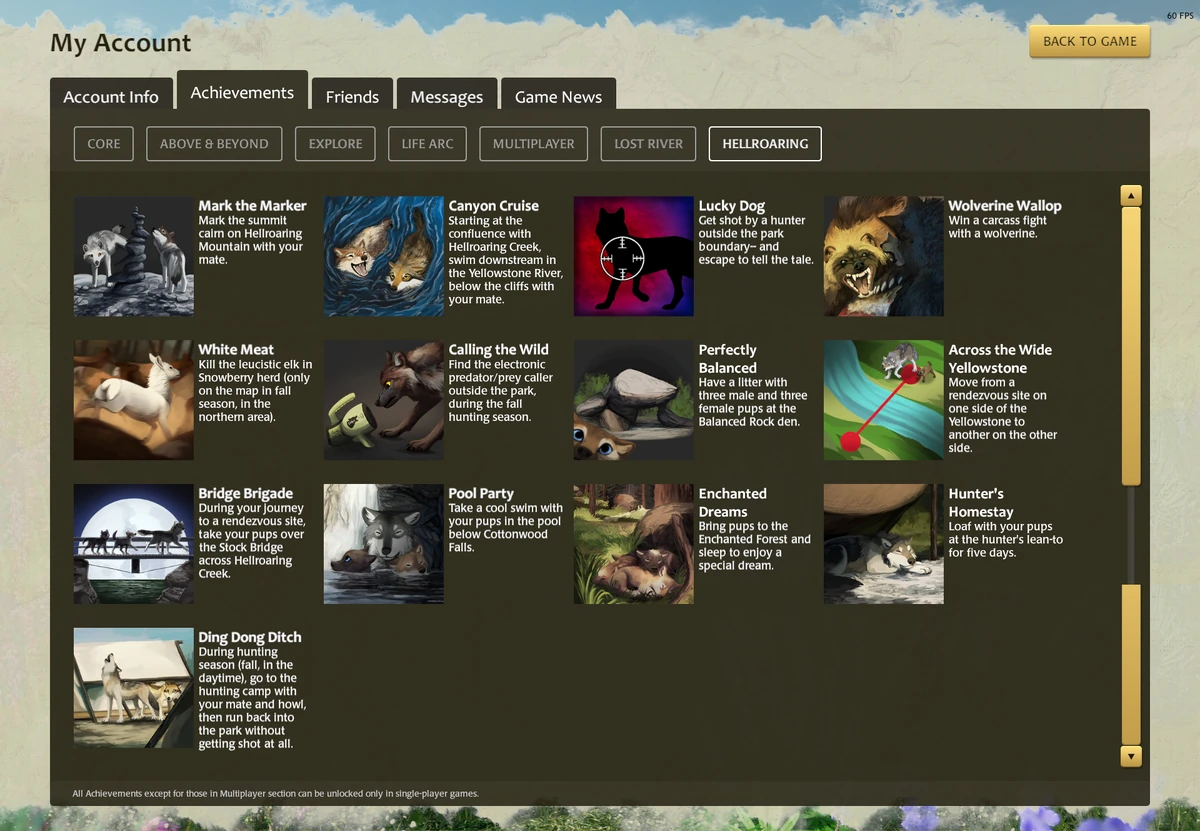The width and height of the screenshot is (1200, 831).
Task: Select the Calling the Wild caller image
Action: tap(383, 400)
